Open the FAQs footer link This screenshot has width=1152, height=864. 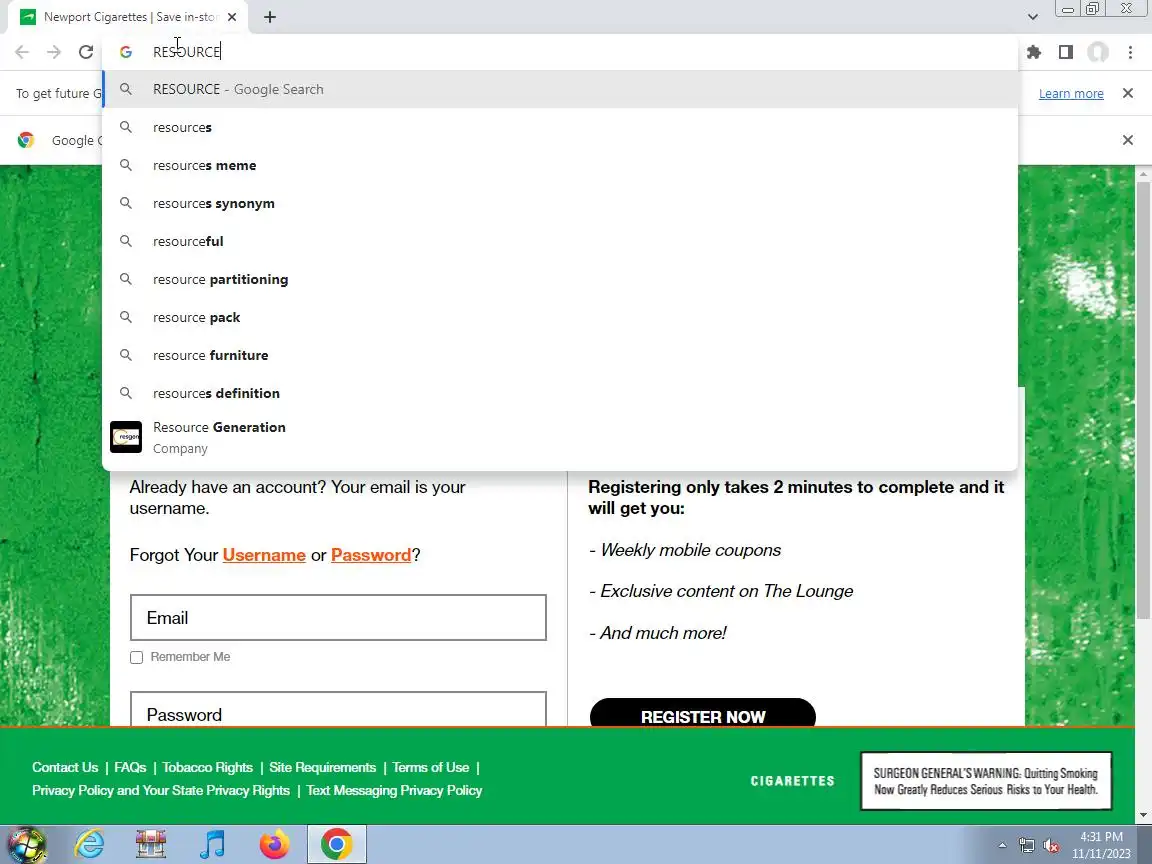click(x=130, y=767)
